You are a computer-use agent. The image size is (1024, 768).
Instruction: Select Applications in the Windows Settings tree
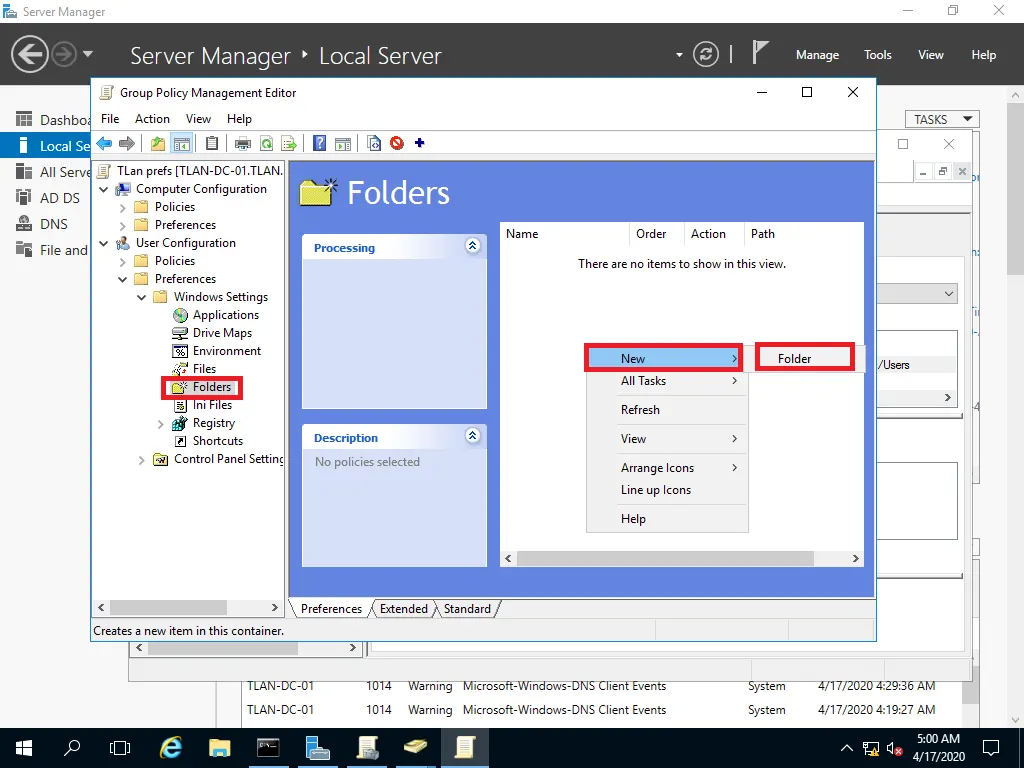click(x=226, y=315)
